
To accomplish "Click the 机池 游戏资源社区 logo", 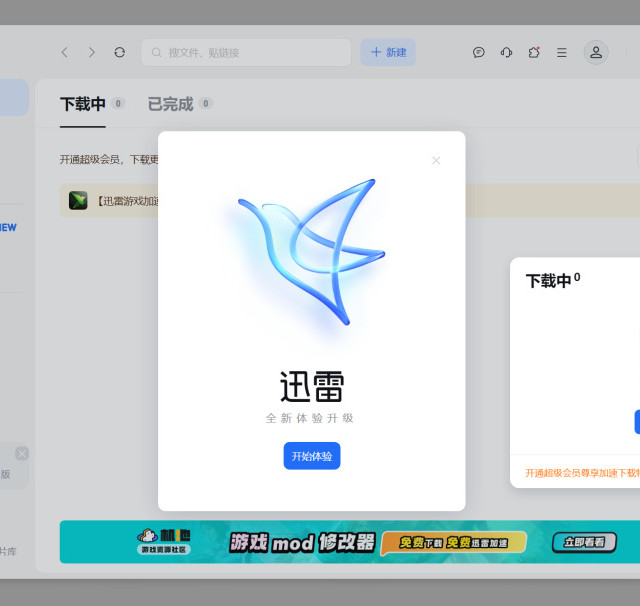I will (164, 542).
